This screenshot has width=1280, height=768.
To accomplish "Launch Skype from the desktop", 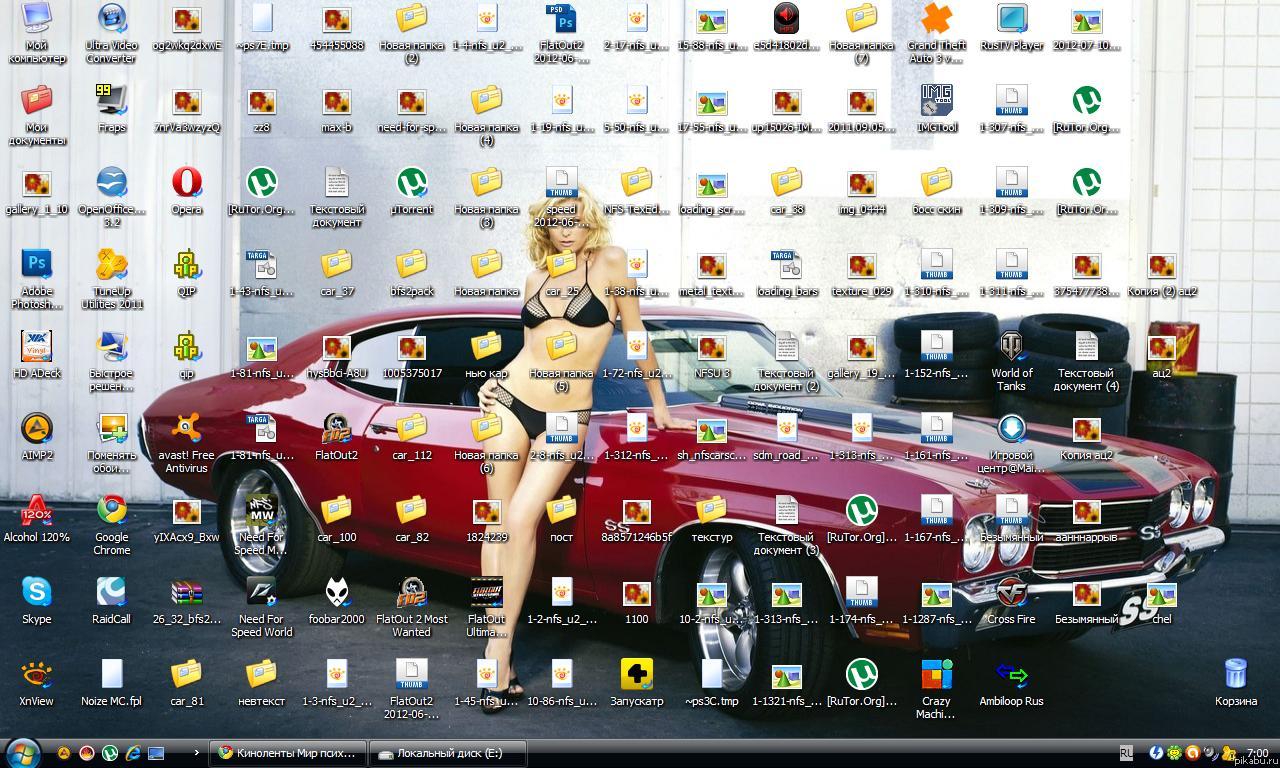I will (x=37, y=600).
